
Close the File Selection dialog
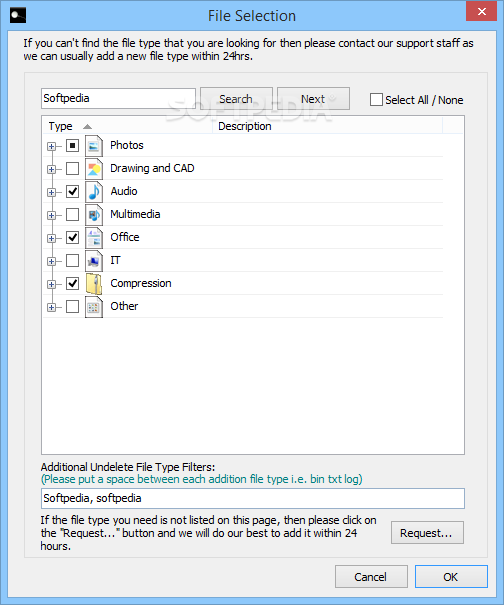[x=481, y=11]
